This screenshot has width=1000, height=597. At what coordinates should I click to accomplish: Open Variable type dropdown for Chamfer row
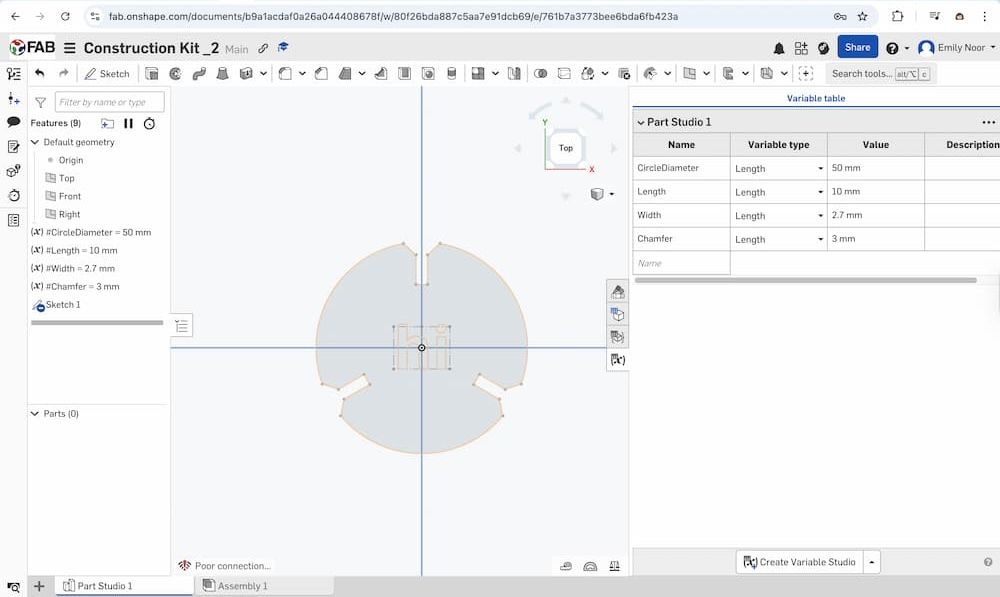pyautogui.click(x=820, y=239)
